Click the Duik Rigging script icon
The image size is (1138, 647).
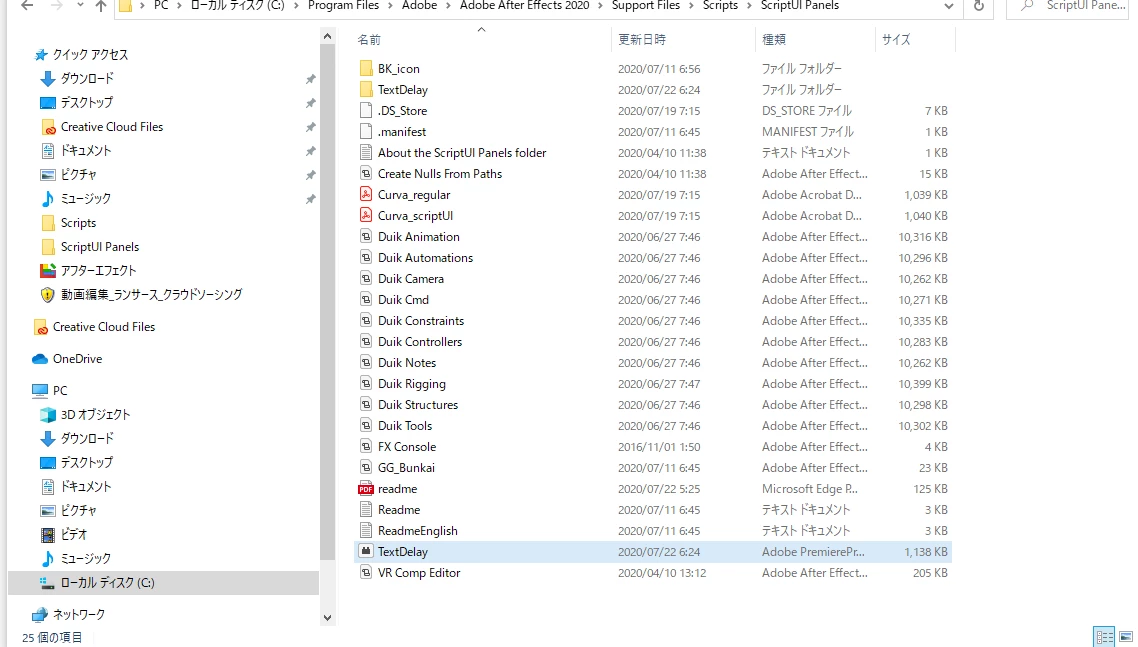pos(367,384)
